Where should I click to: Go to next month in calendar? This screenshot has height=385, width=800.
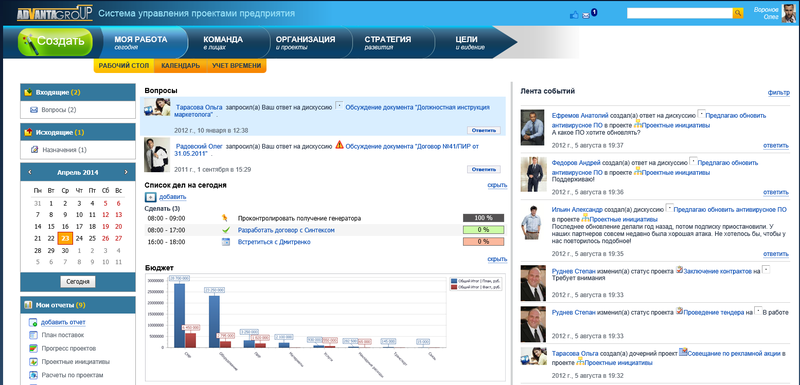point(126,172)
